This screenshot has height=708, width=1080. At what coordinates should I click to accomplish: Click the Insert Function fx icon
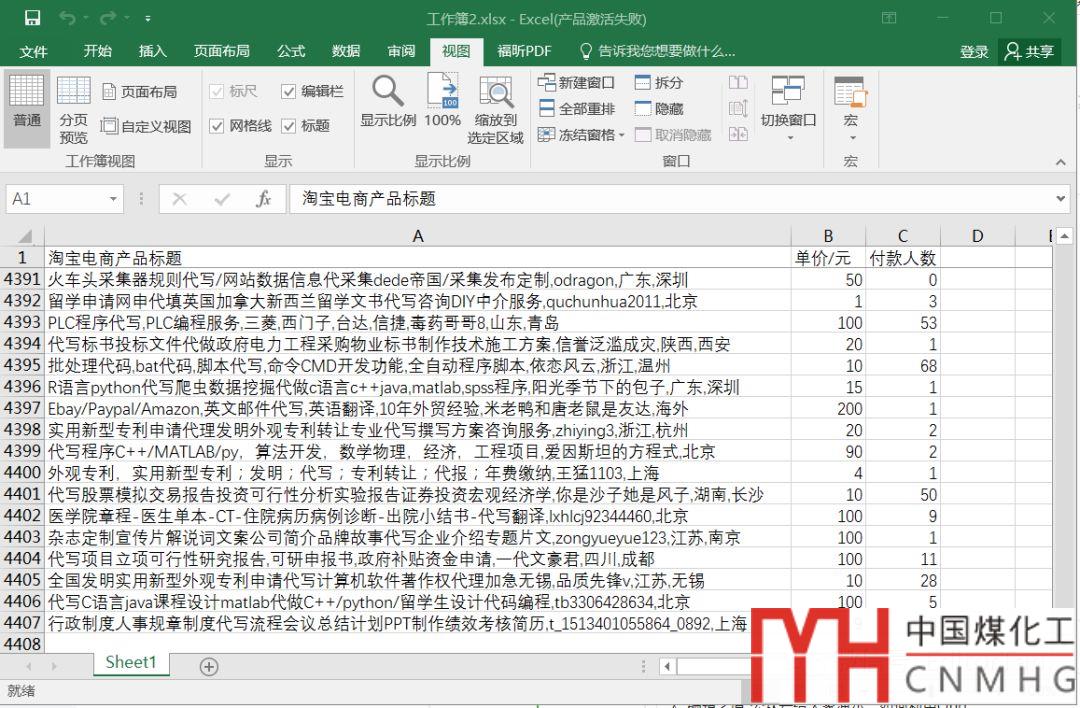(x=263, y=199)
